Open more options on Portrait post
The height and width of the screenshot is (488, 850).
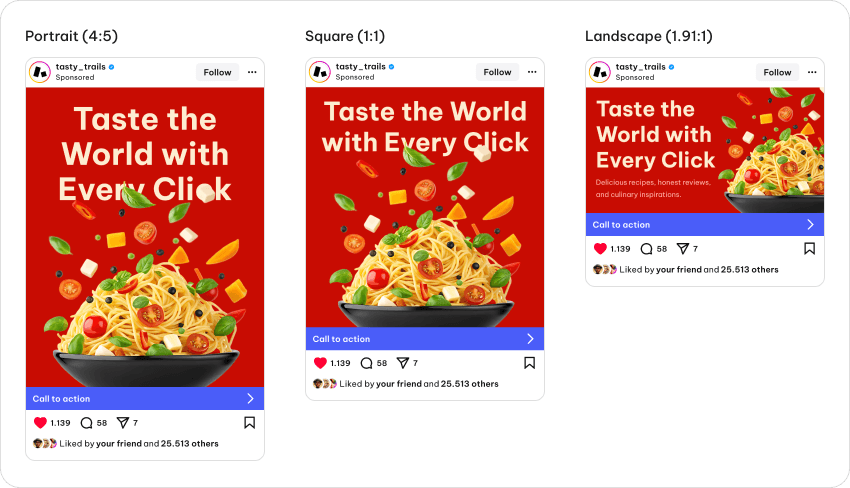[252, 72]
